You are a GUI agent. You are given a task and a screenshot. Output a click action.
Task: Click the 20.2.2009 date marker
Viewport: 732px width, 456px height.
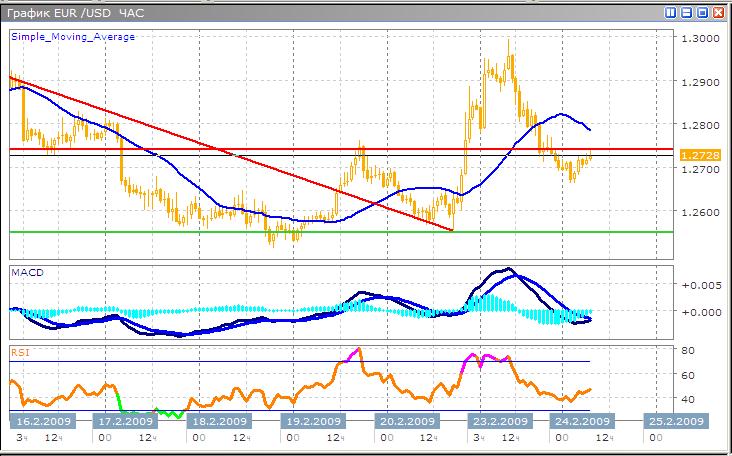pos(406,420)
